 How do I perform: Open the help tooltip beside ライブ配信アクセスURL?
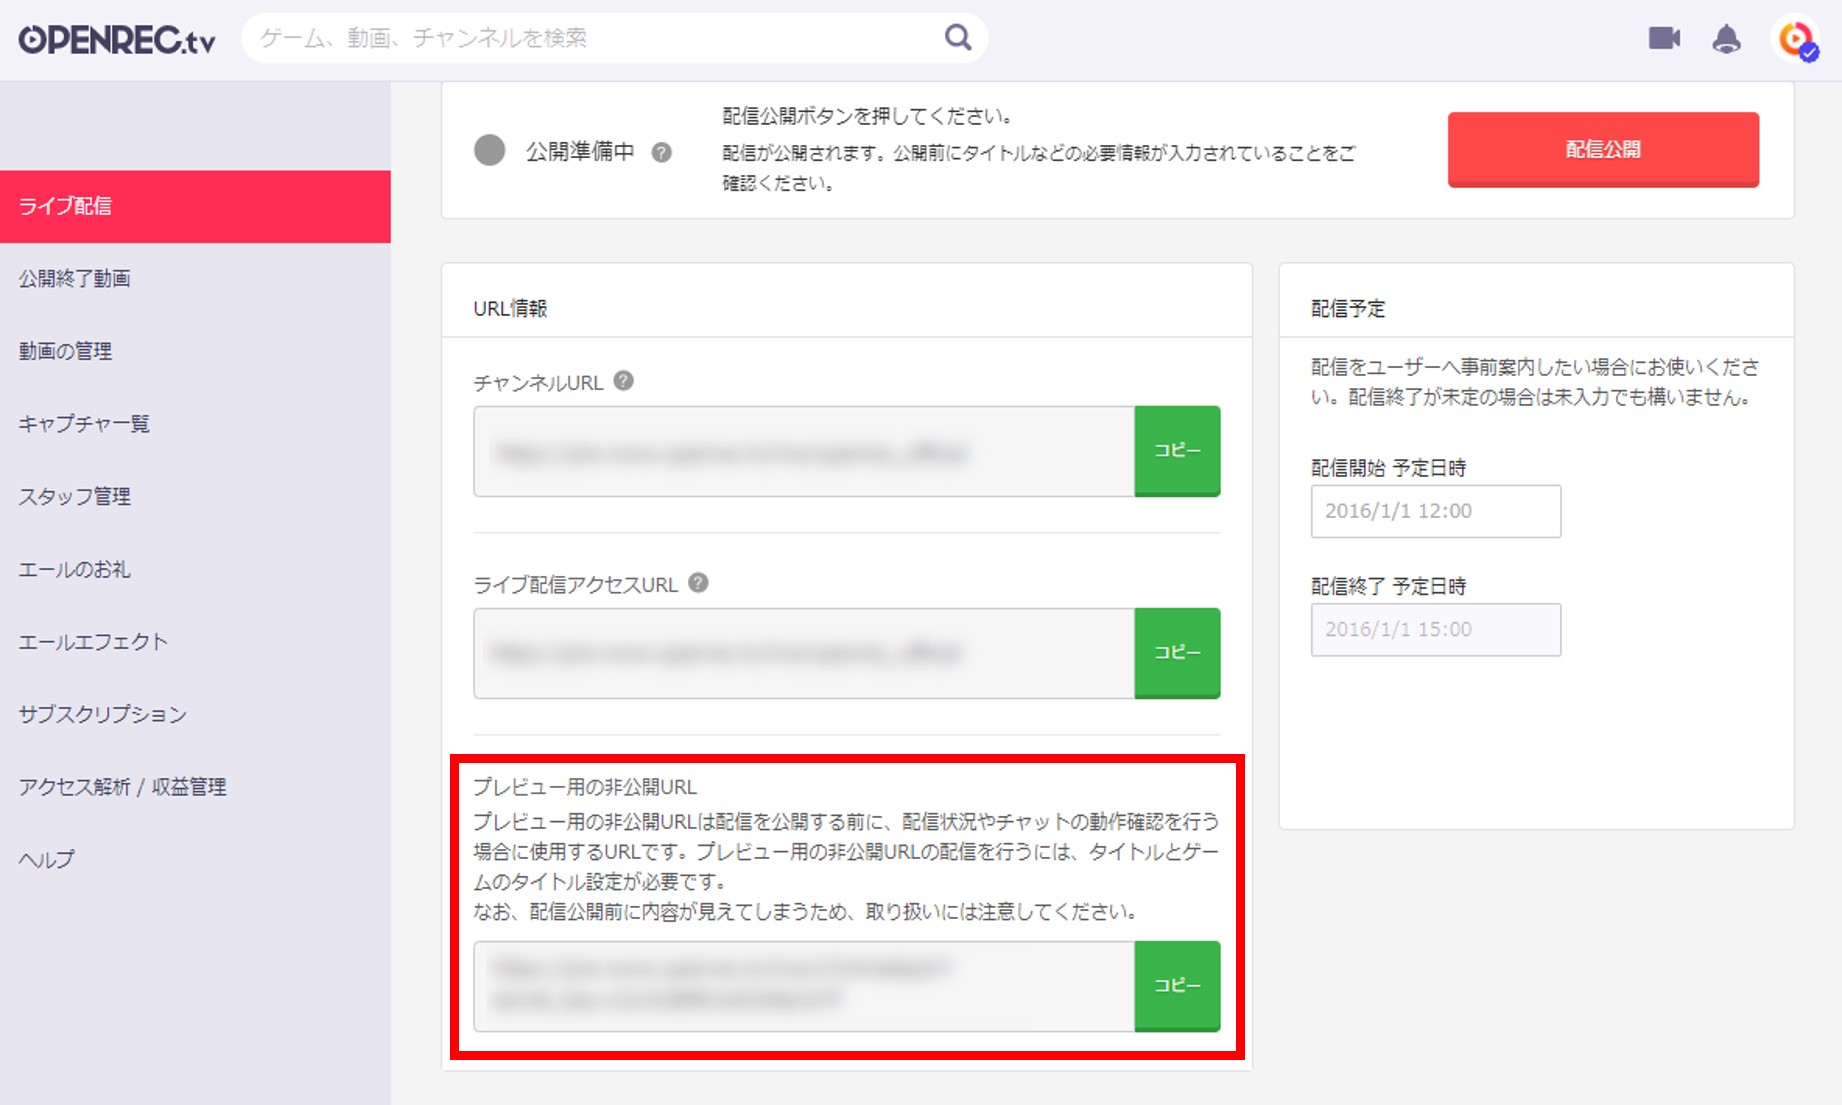tap(699, 583)
